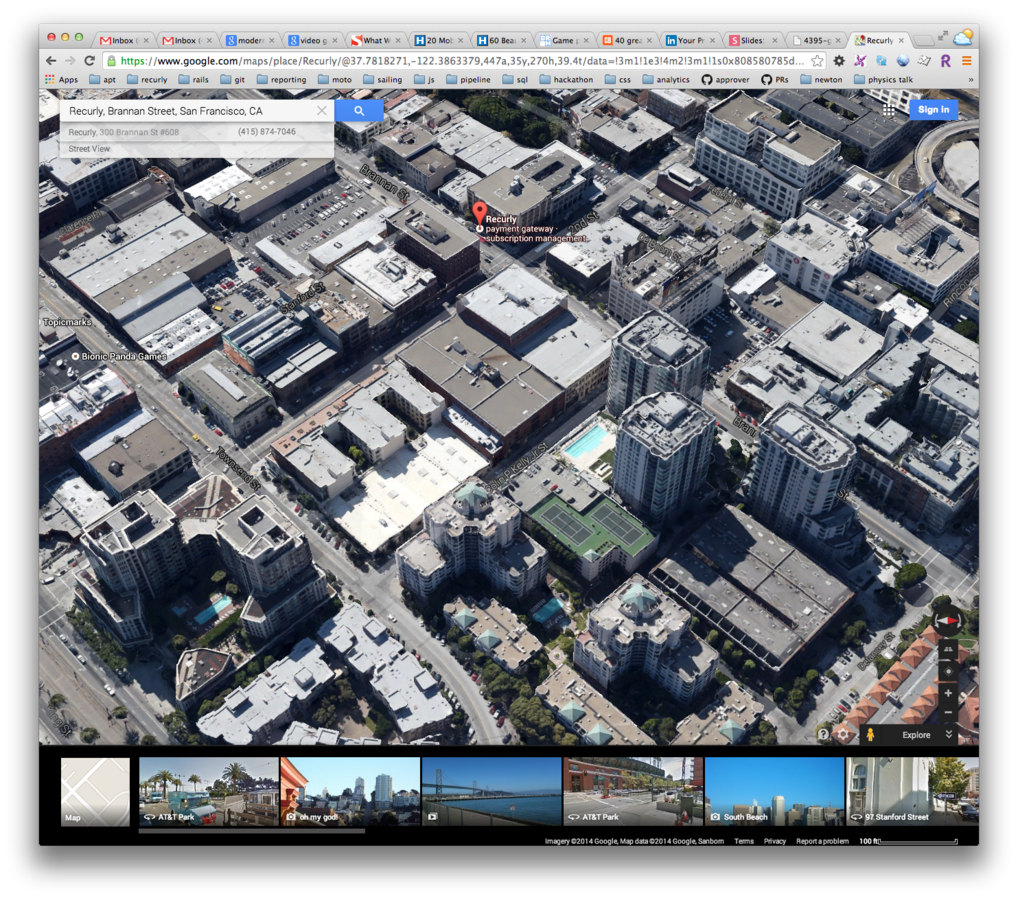Click the black gear extension icon

[x=839, y=60]
